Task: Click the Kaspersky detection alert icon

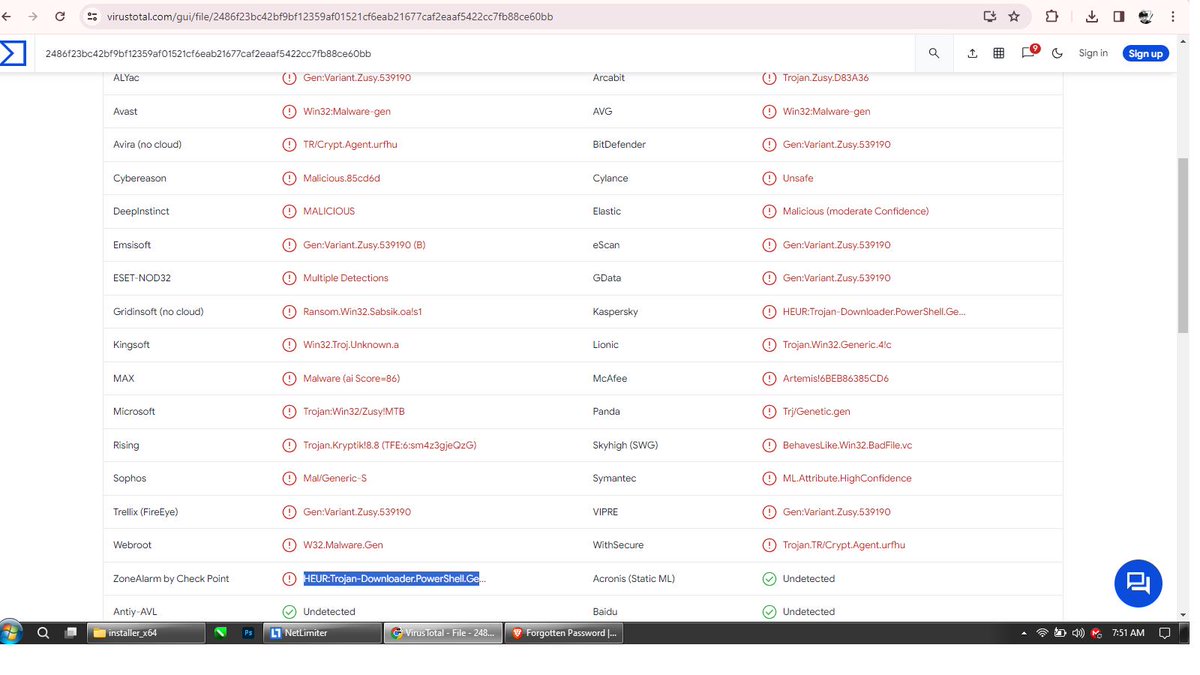Action: tap(769, 312)
